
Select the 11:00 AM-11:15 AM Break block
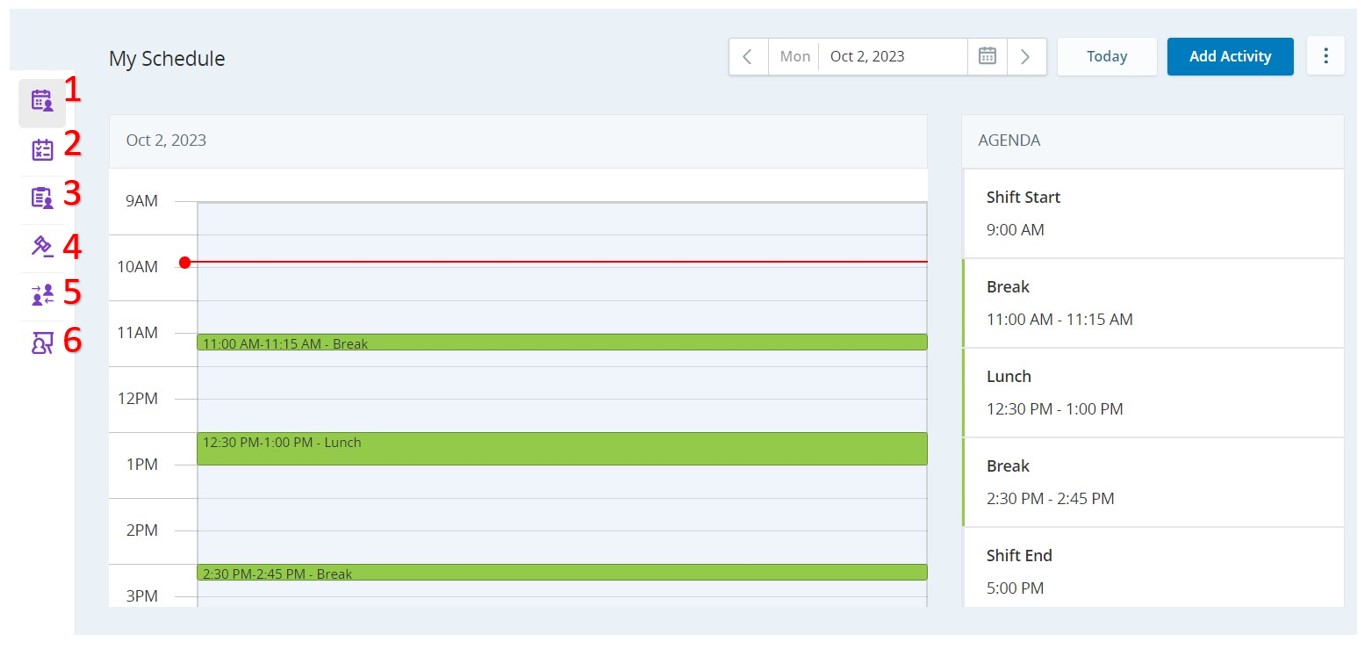click(x=561, y=343)
